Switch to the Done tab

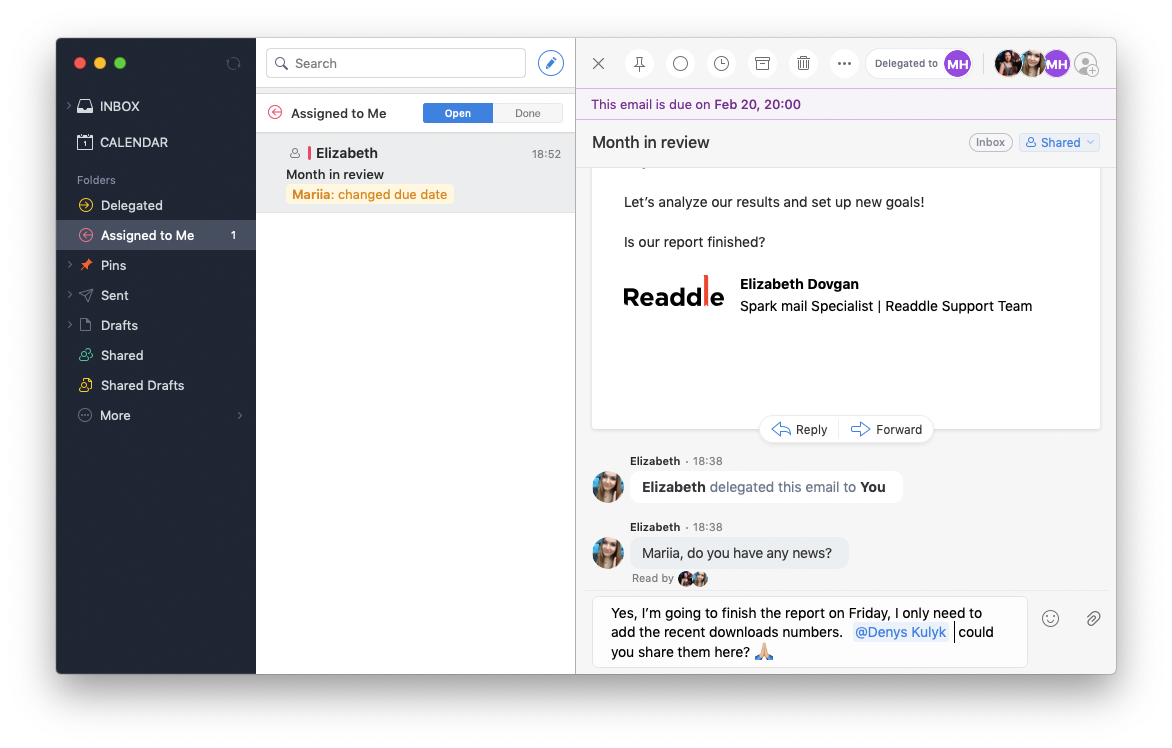click(528, 114)
